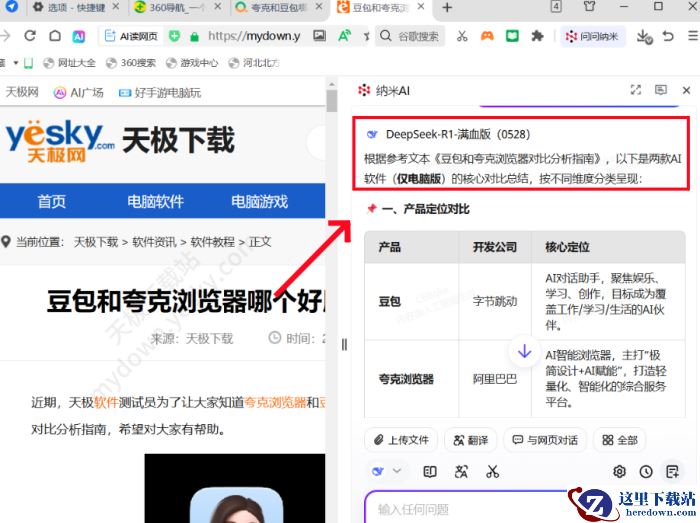The width and height of the screenshot is (700, 523).
Task: Open the browser main menu icon
Action: (693, 36)
